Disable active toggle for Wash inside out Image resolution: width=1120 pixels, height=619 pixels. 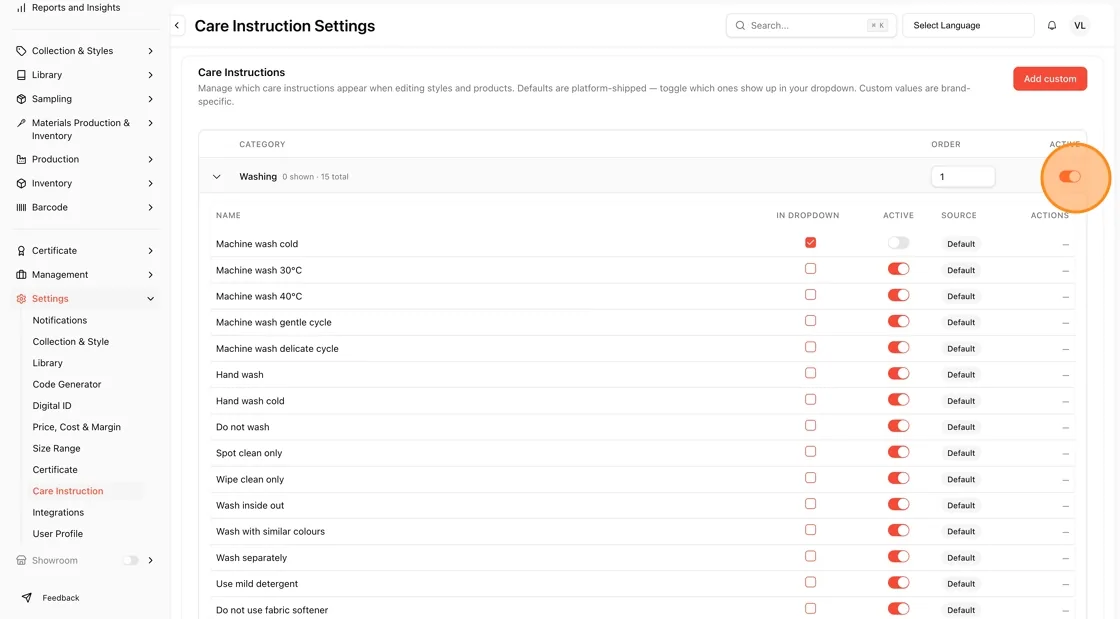pyautogui.click(x=899, y=504)
